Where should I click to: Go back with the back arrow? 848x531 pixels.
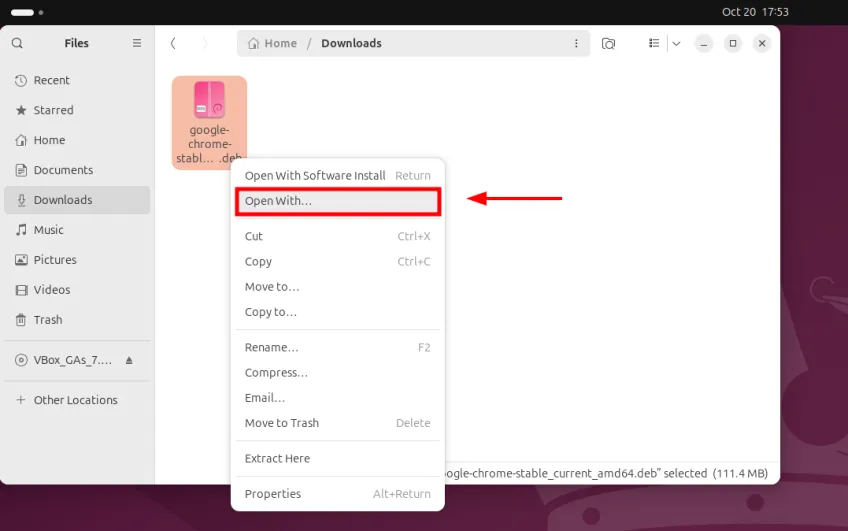(x=174, y=43)
